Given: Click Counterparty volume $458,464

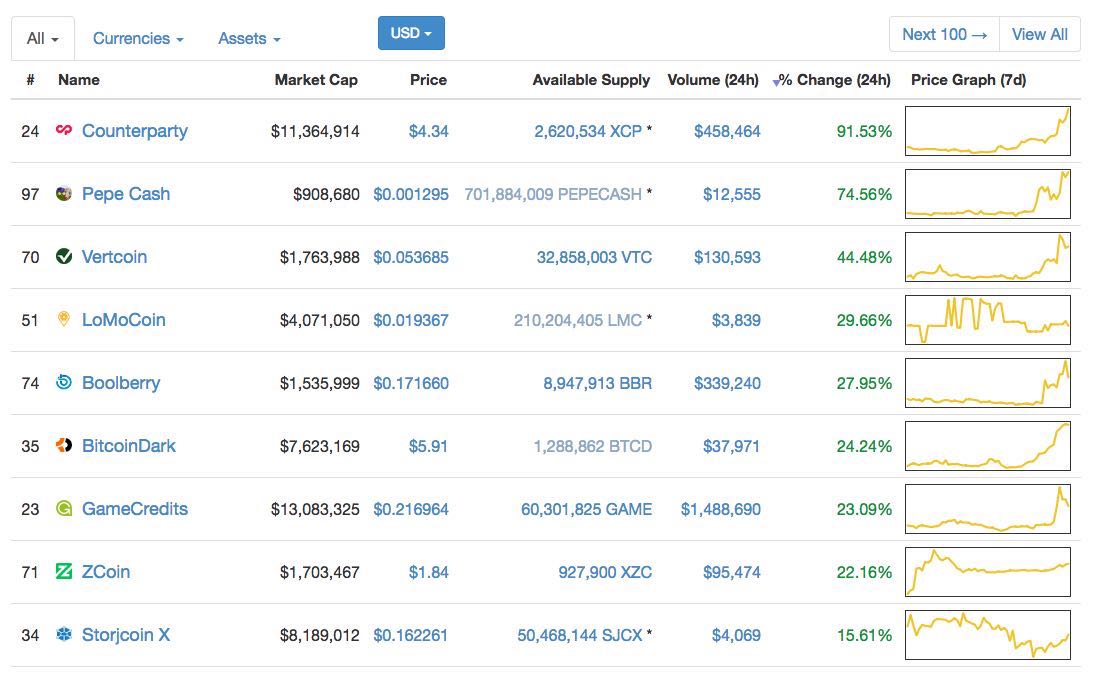Looking at the screenshot, I should click(727, 132).
